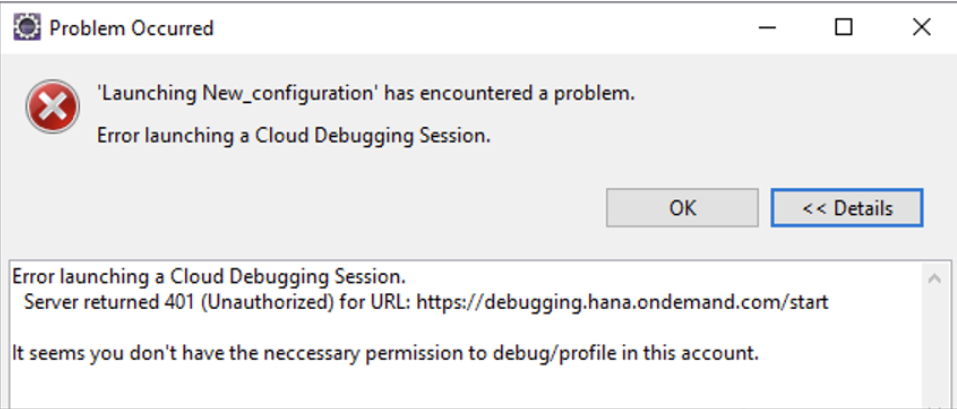Viewport: 957px width, 409px height.
Task: Maximize the Problem Occurred dialog
Action: [x=843, y=27]
